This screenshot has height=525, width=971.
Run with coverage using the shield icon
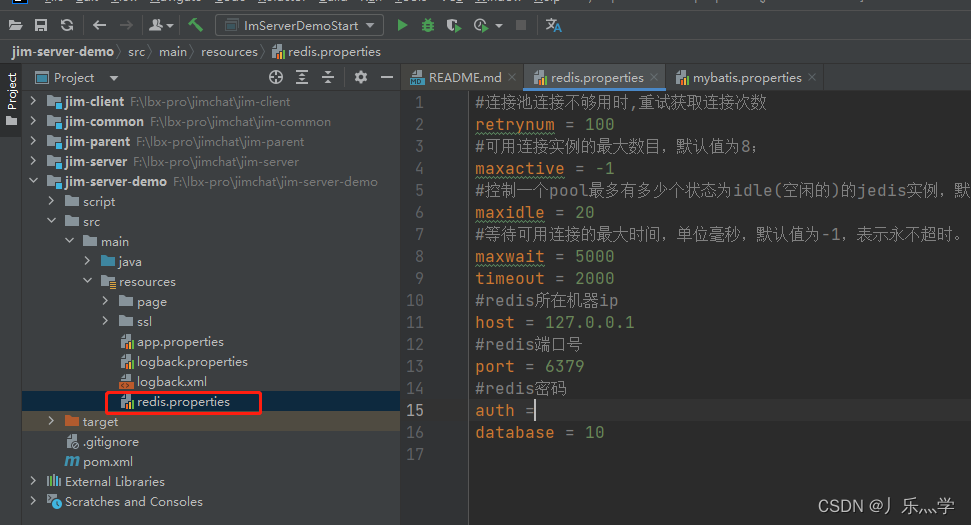pyautogui.click(x=454, y=25)
